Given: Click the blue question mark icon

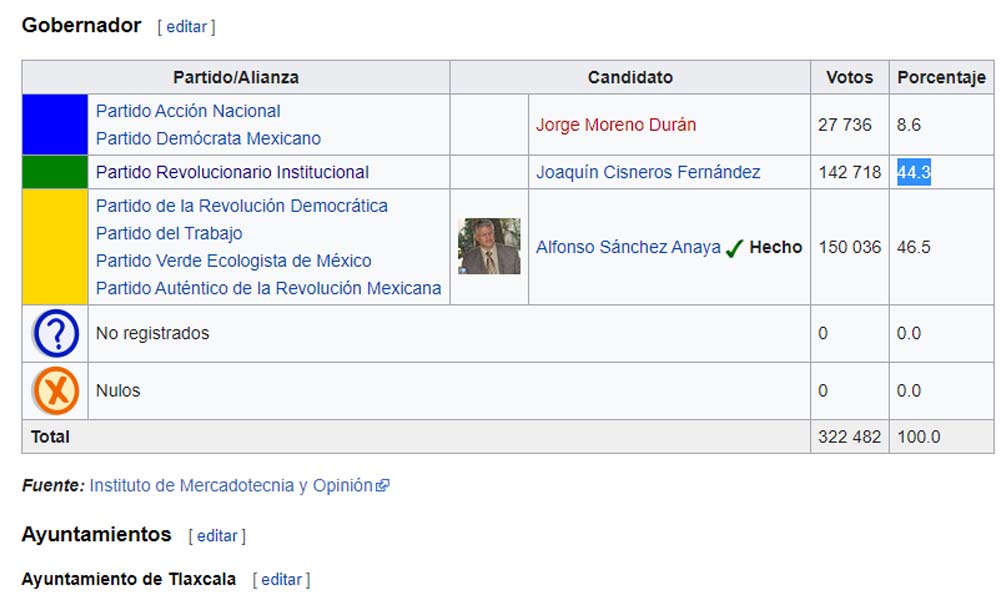Looking at the screenshot, I should tap(56, 333).
